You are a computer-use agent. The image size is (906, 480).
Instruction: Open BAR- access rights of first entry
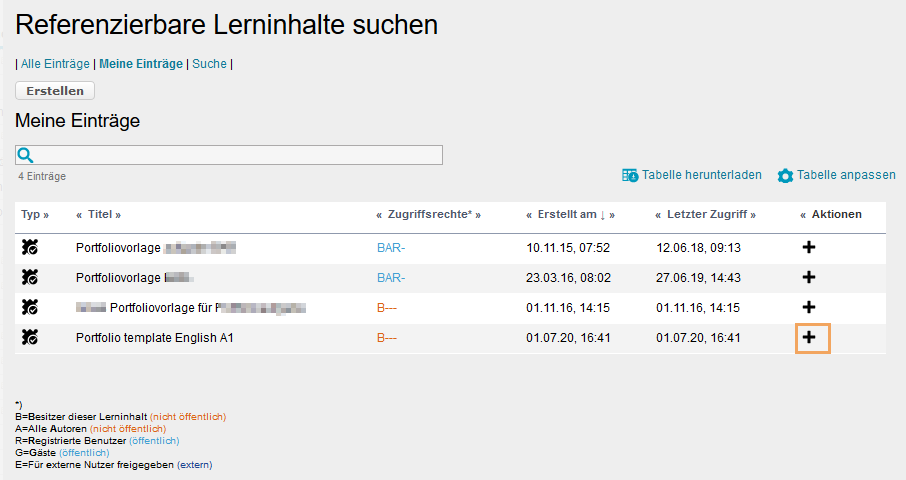[x=390, y=247]
